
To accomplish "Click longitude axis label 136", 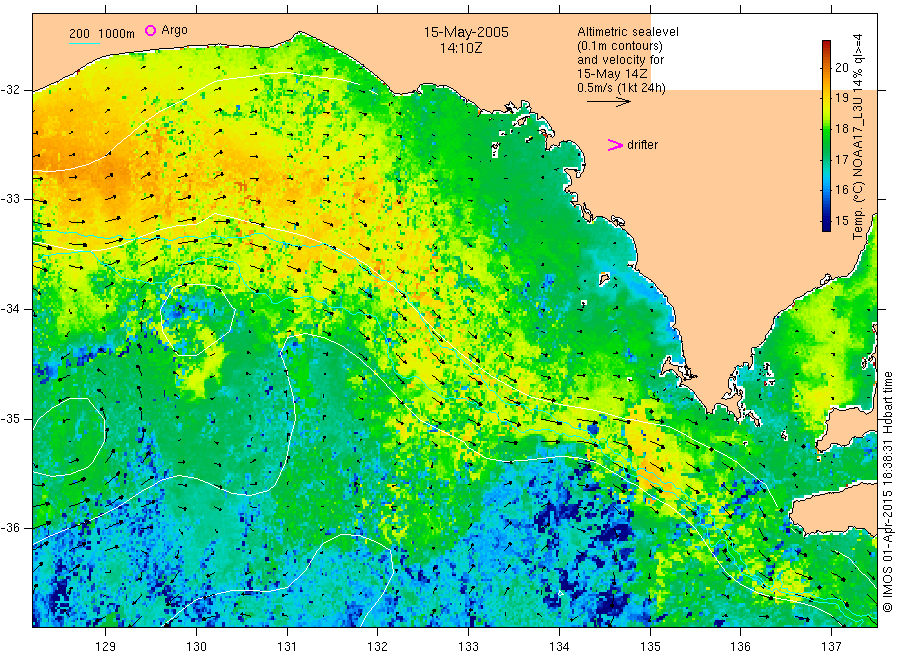I will coord(740,647).
